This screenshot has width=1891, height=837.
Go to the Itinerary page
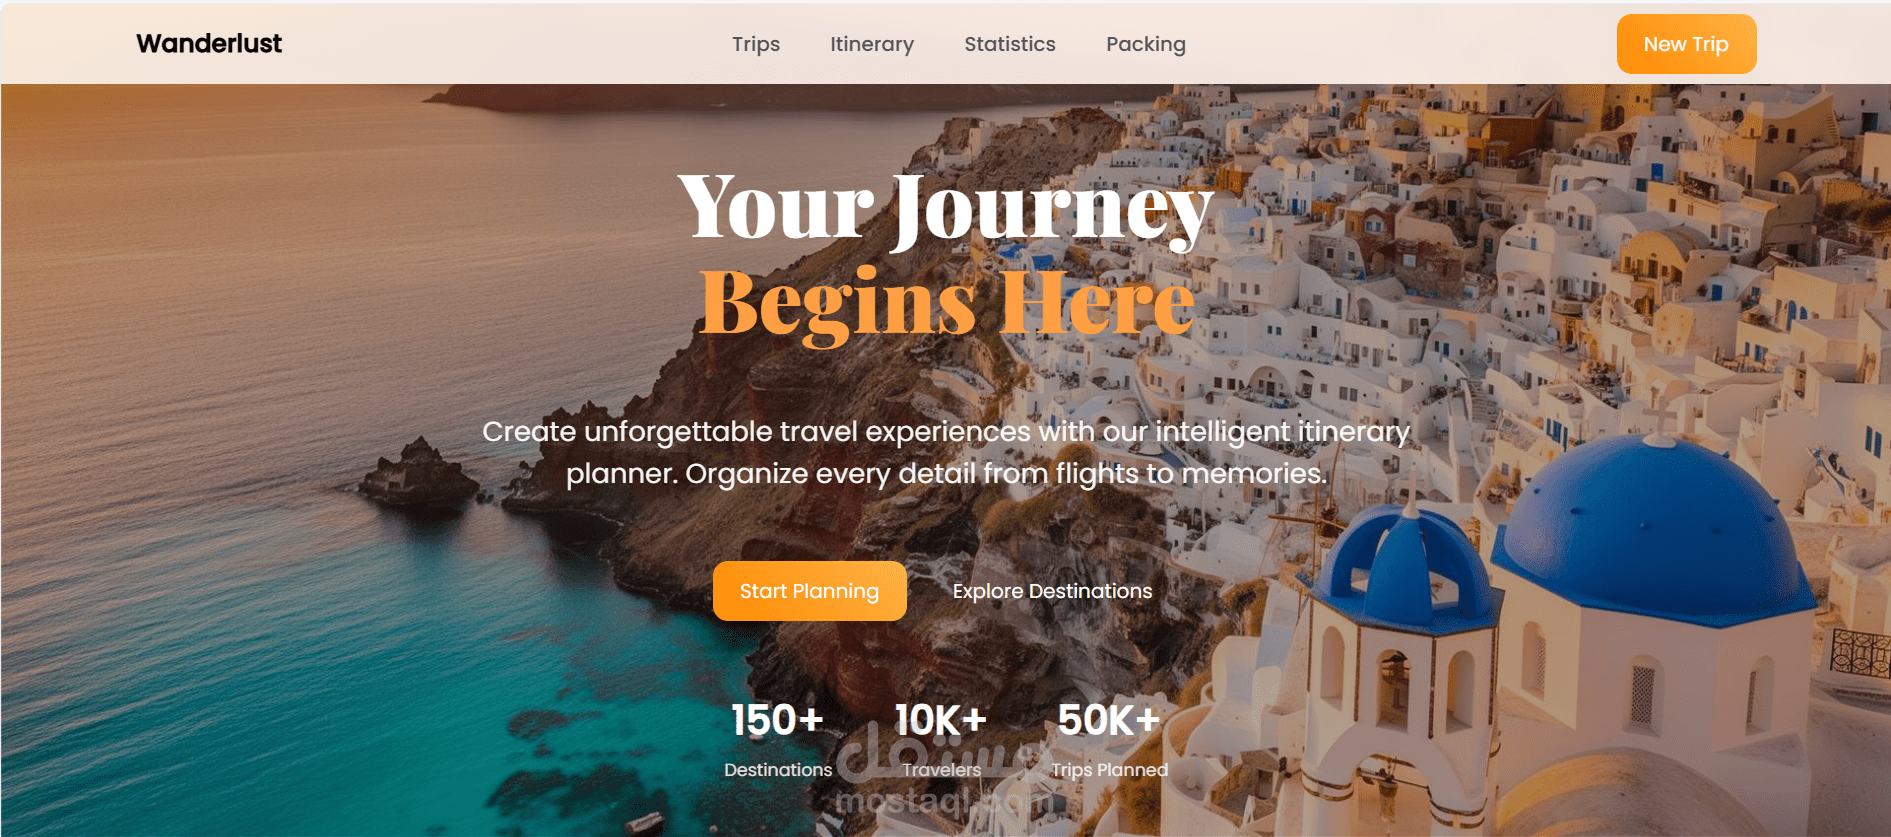click(872, 44)
